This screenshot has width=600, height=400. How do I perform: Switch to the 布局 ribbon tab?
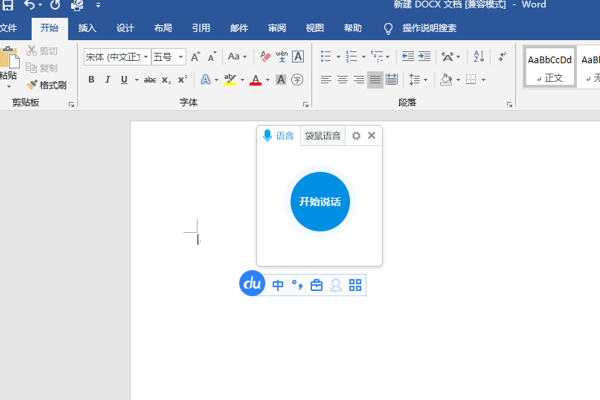(163, 28)
